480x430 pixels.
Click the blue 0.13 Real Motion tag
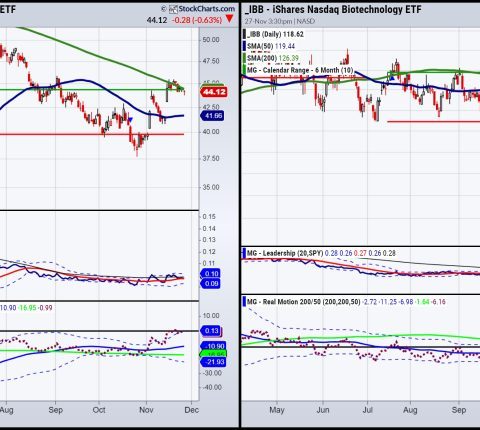coord(211,331)
